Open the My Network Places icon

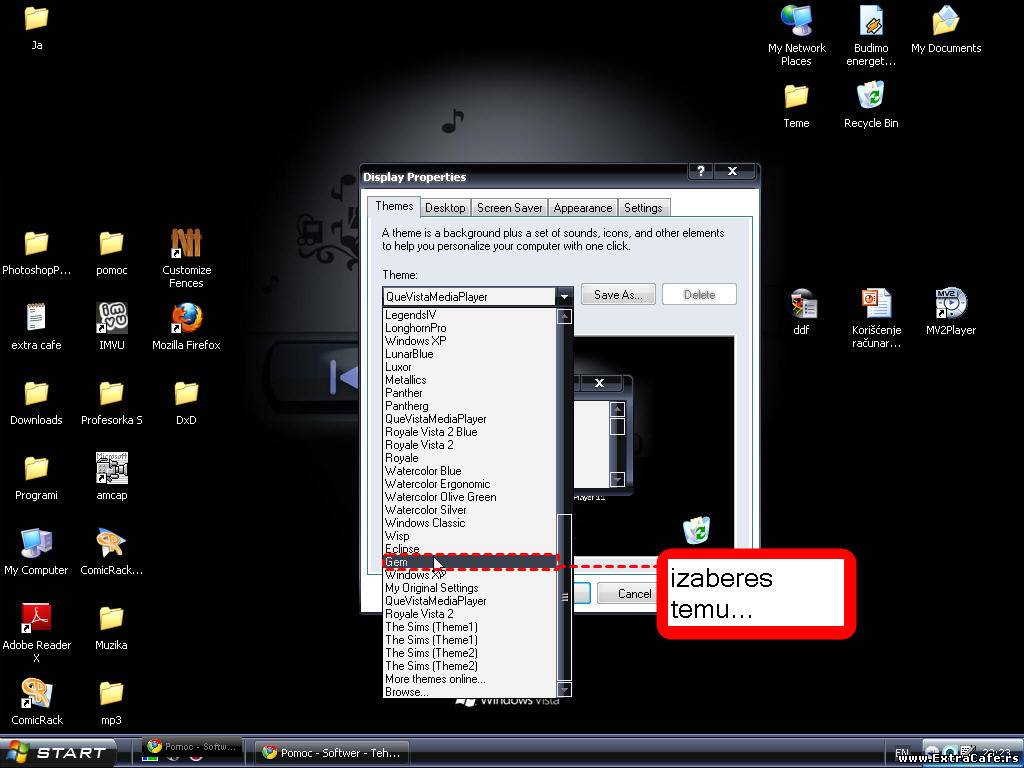796,22
